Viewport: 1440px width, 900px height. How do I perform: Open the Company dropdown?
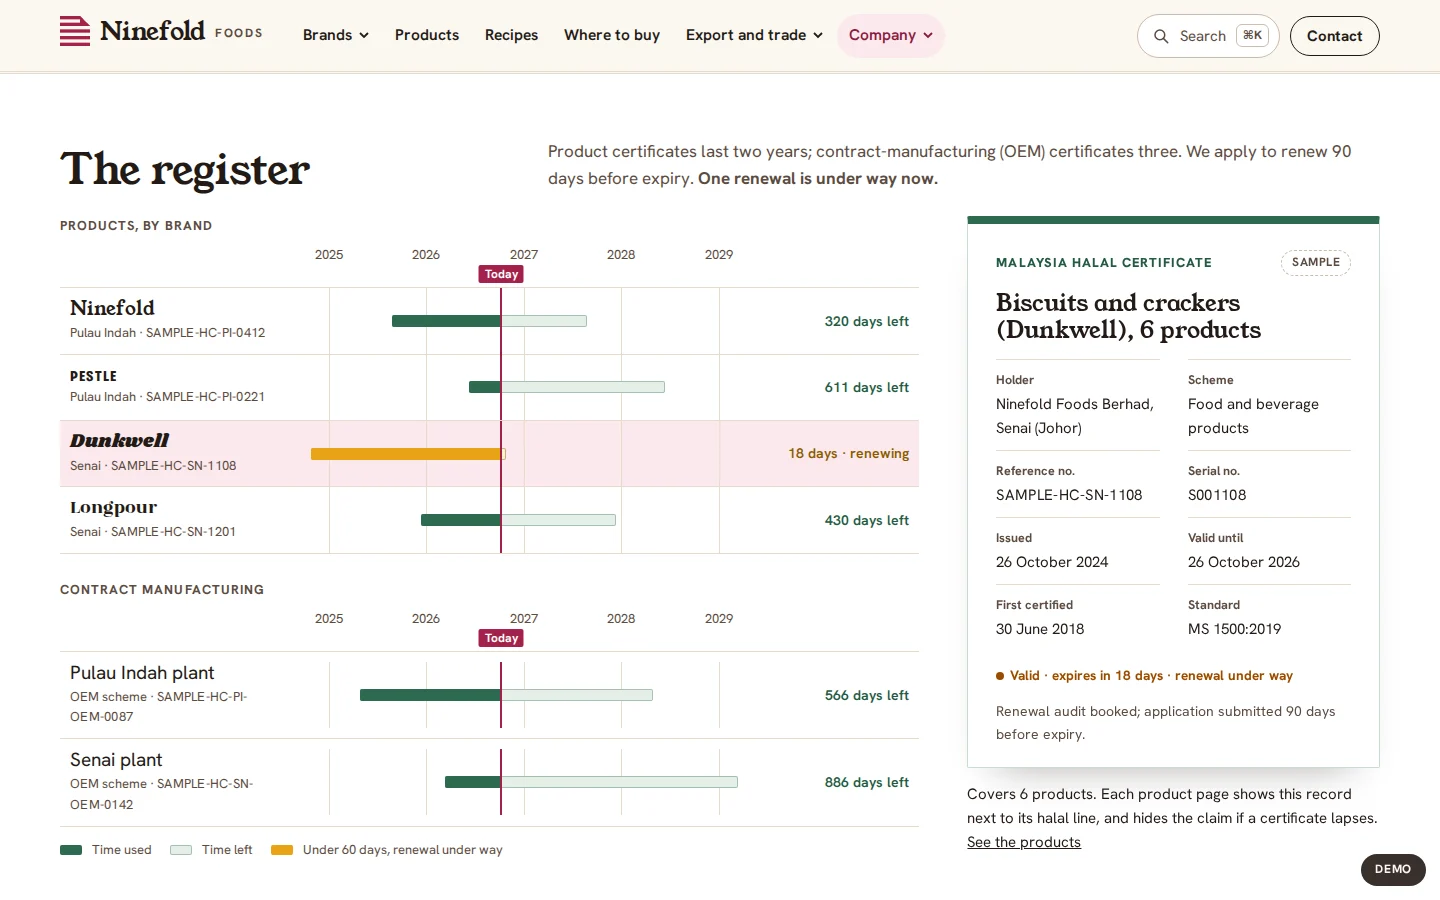click(891, 35)
